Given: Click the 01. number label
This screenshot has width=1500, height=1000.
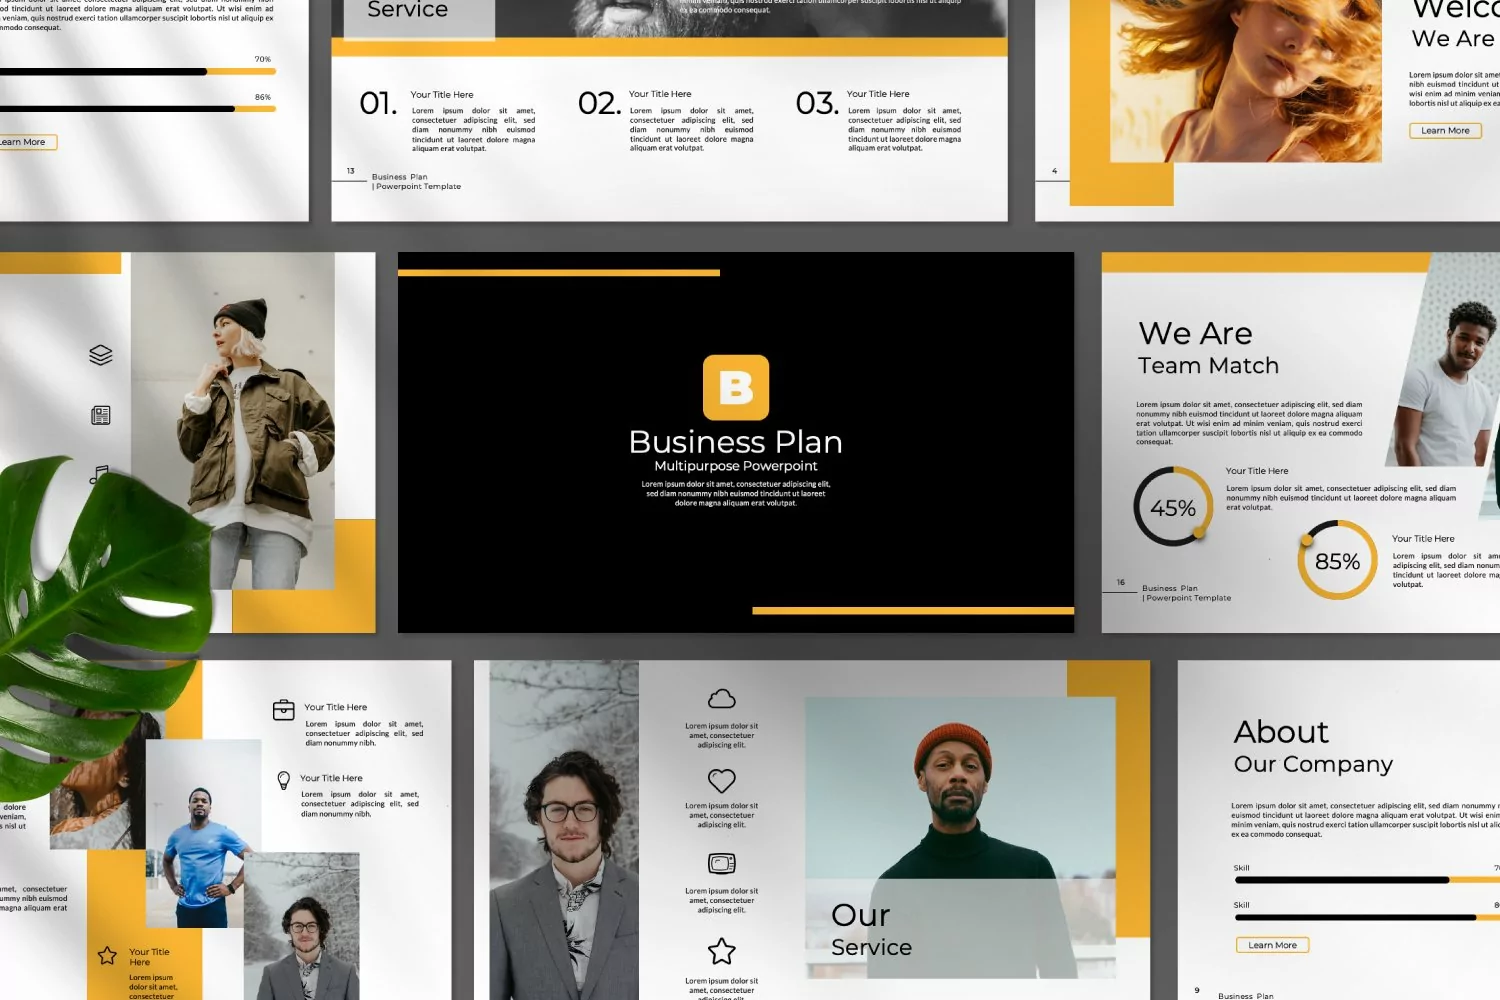Looking at the screenshot, I should [x=378, y=103].
